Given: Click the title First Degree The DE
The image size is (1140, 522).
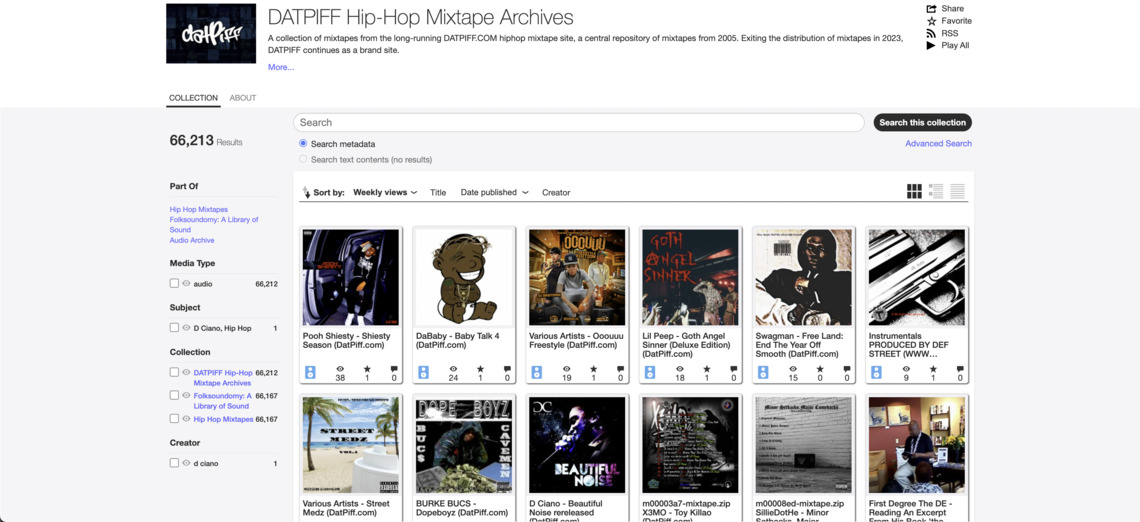Looking at the screenshot, I should coord(910,510).
